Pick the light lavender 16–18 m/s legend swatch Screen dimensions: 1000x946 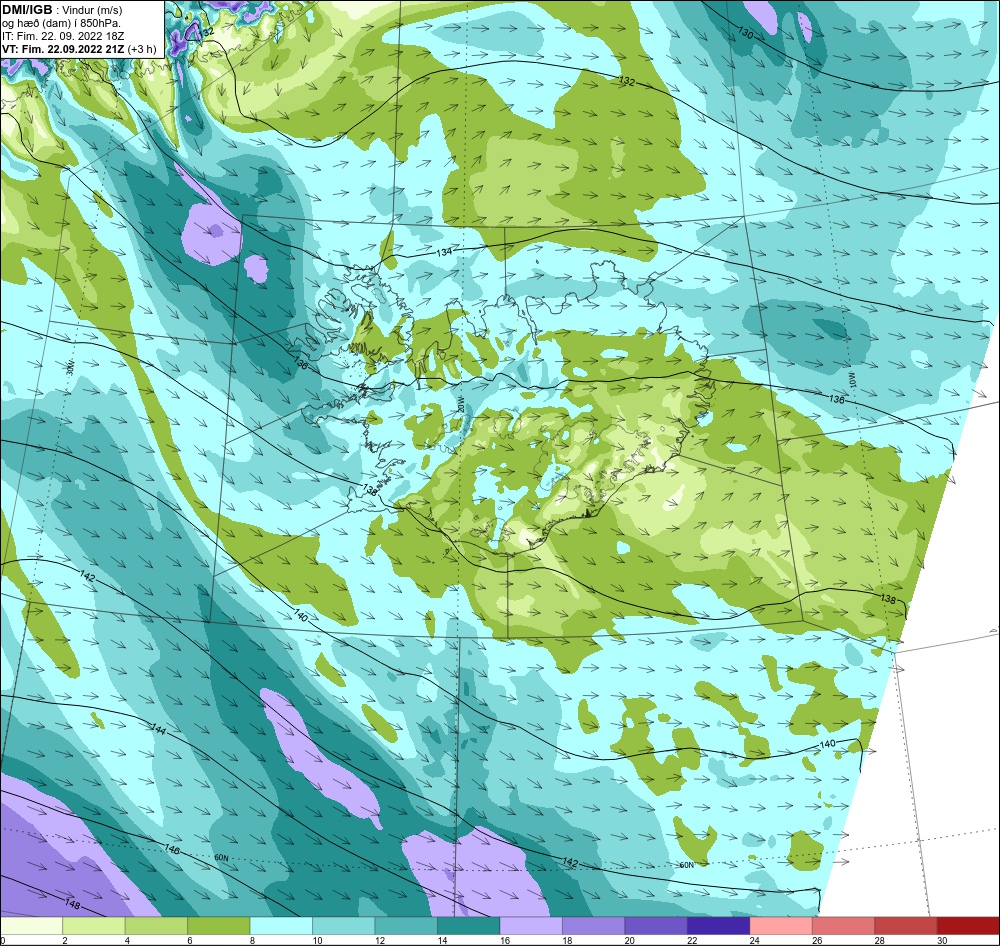click(x=531, y=926)
